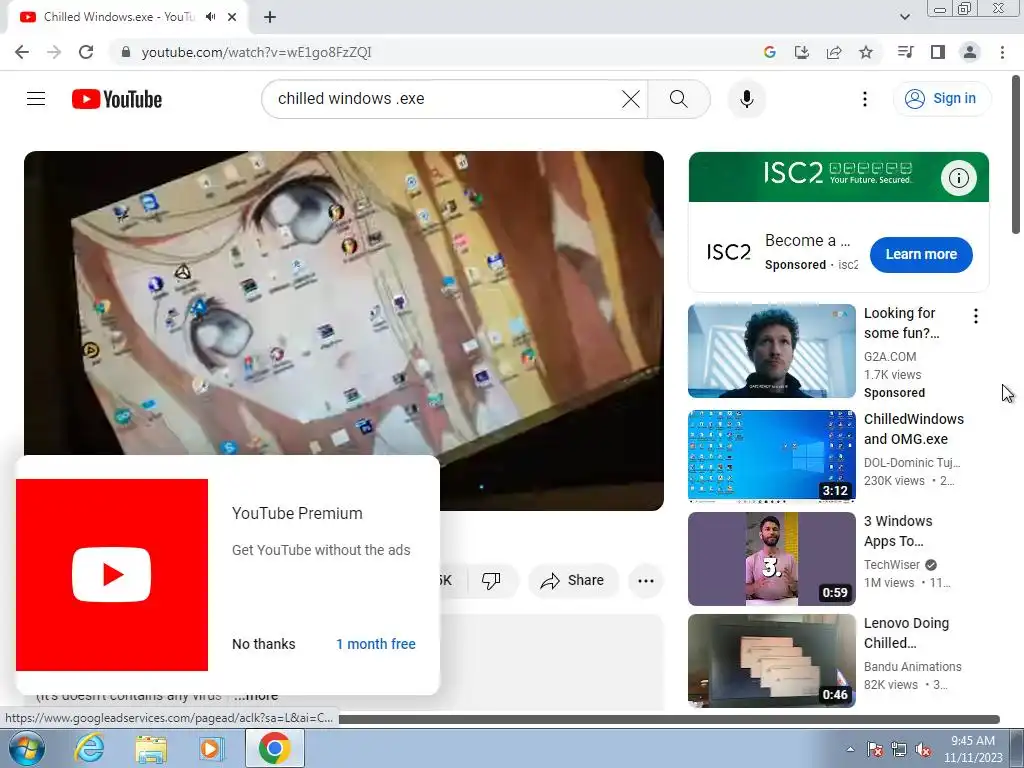
Task: Select the Chilled Windows.exe - YouTube tab
Action: [x=120, y=17]
